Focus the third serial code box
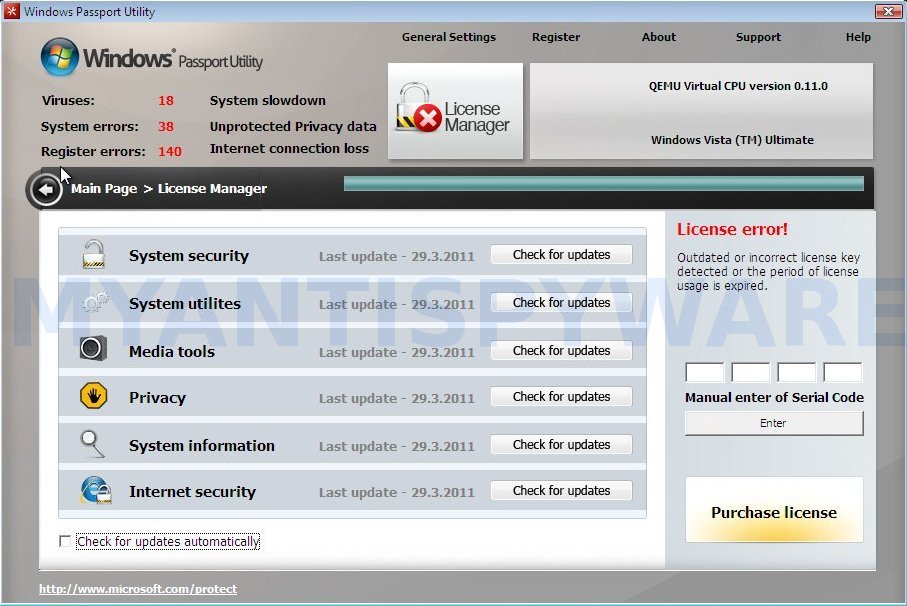The width and height of the screenshot is (907, 606). pyautogui.click(x=797, y=372)
